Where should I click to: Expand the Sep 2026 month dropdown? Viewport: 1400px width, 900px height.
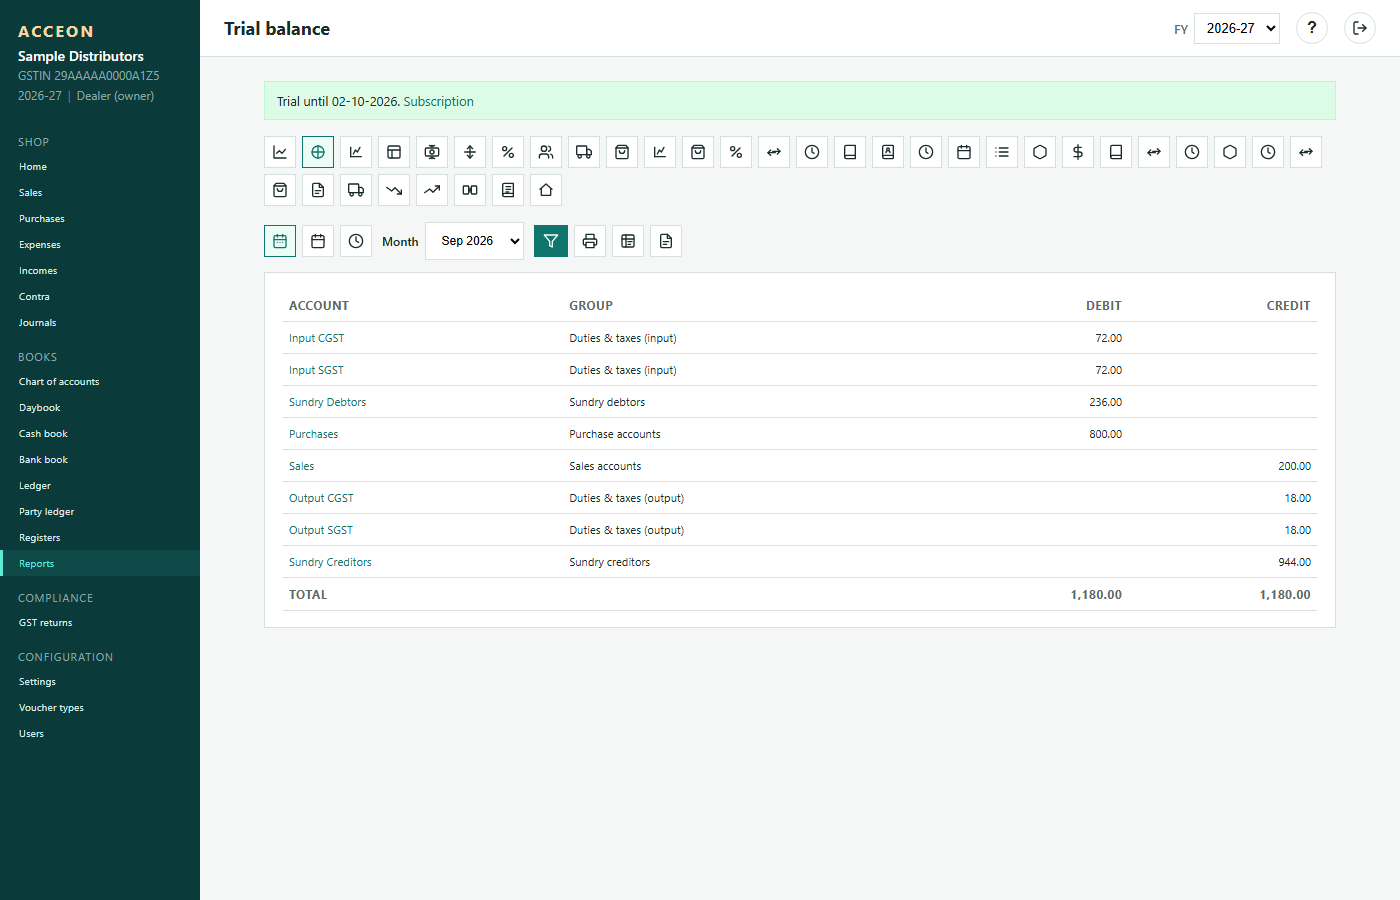pyautogui.click(x=474, y=241)
